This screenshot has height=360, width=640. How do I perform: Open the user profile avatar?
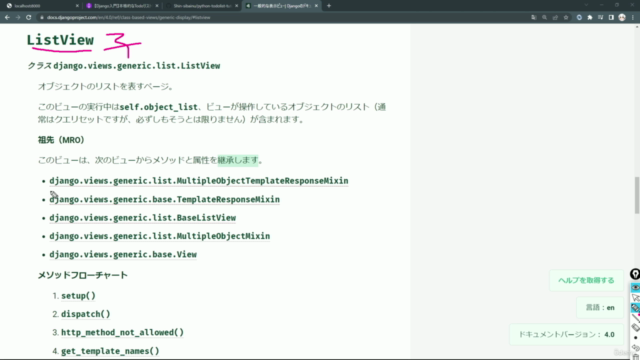622,18
